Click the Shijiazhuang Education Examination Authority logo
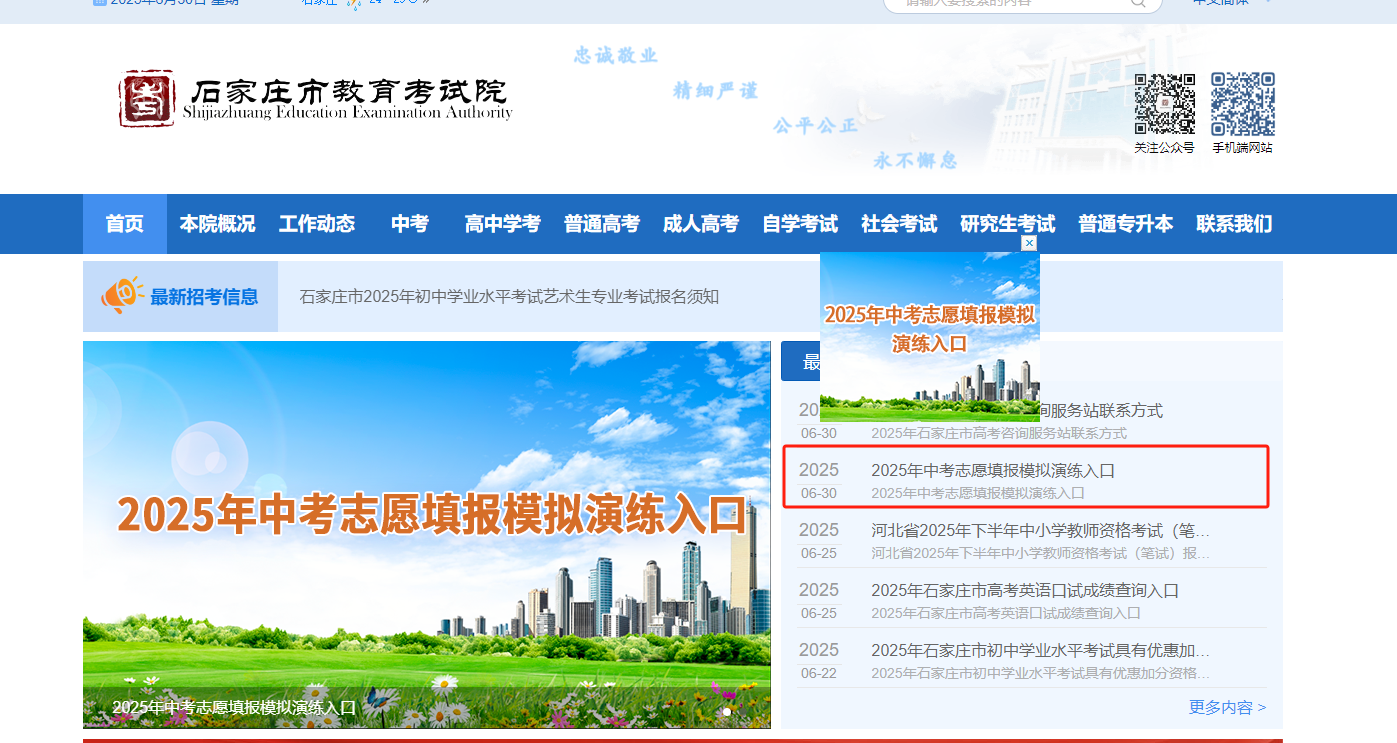 point(314,99)
